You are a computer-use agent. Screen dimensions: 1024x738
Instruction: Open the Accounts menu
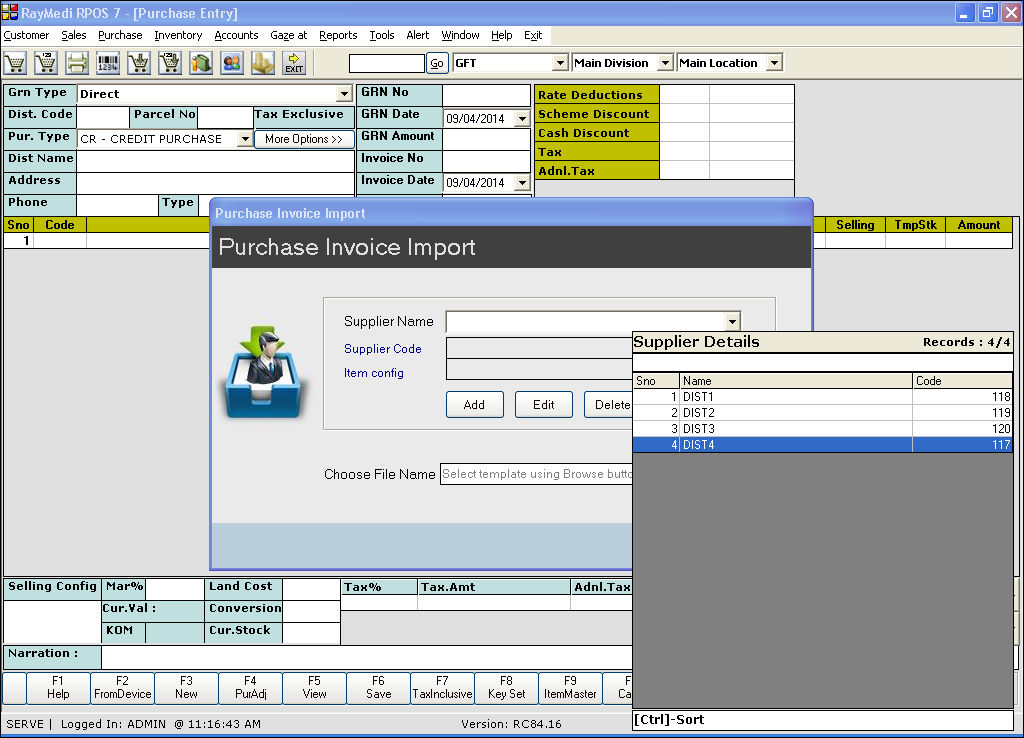pos(236,35)
